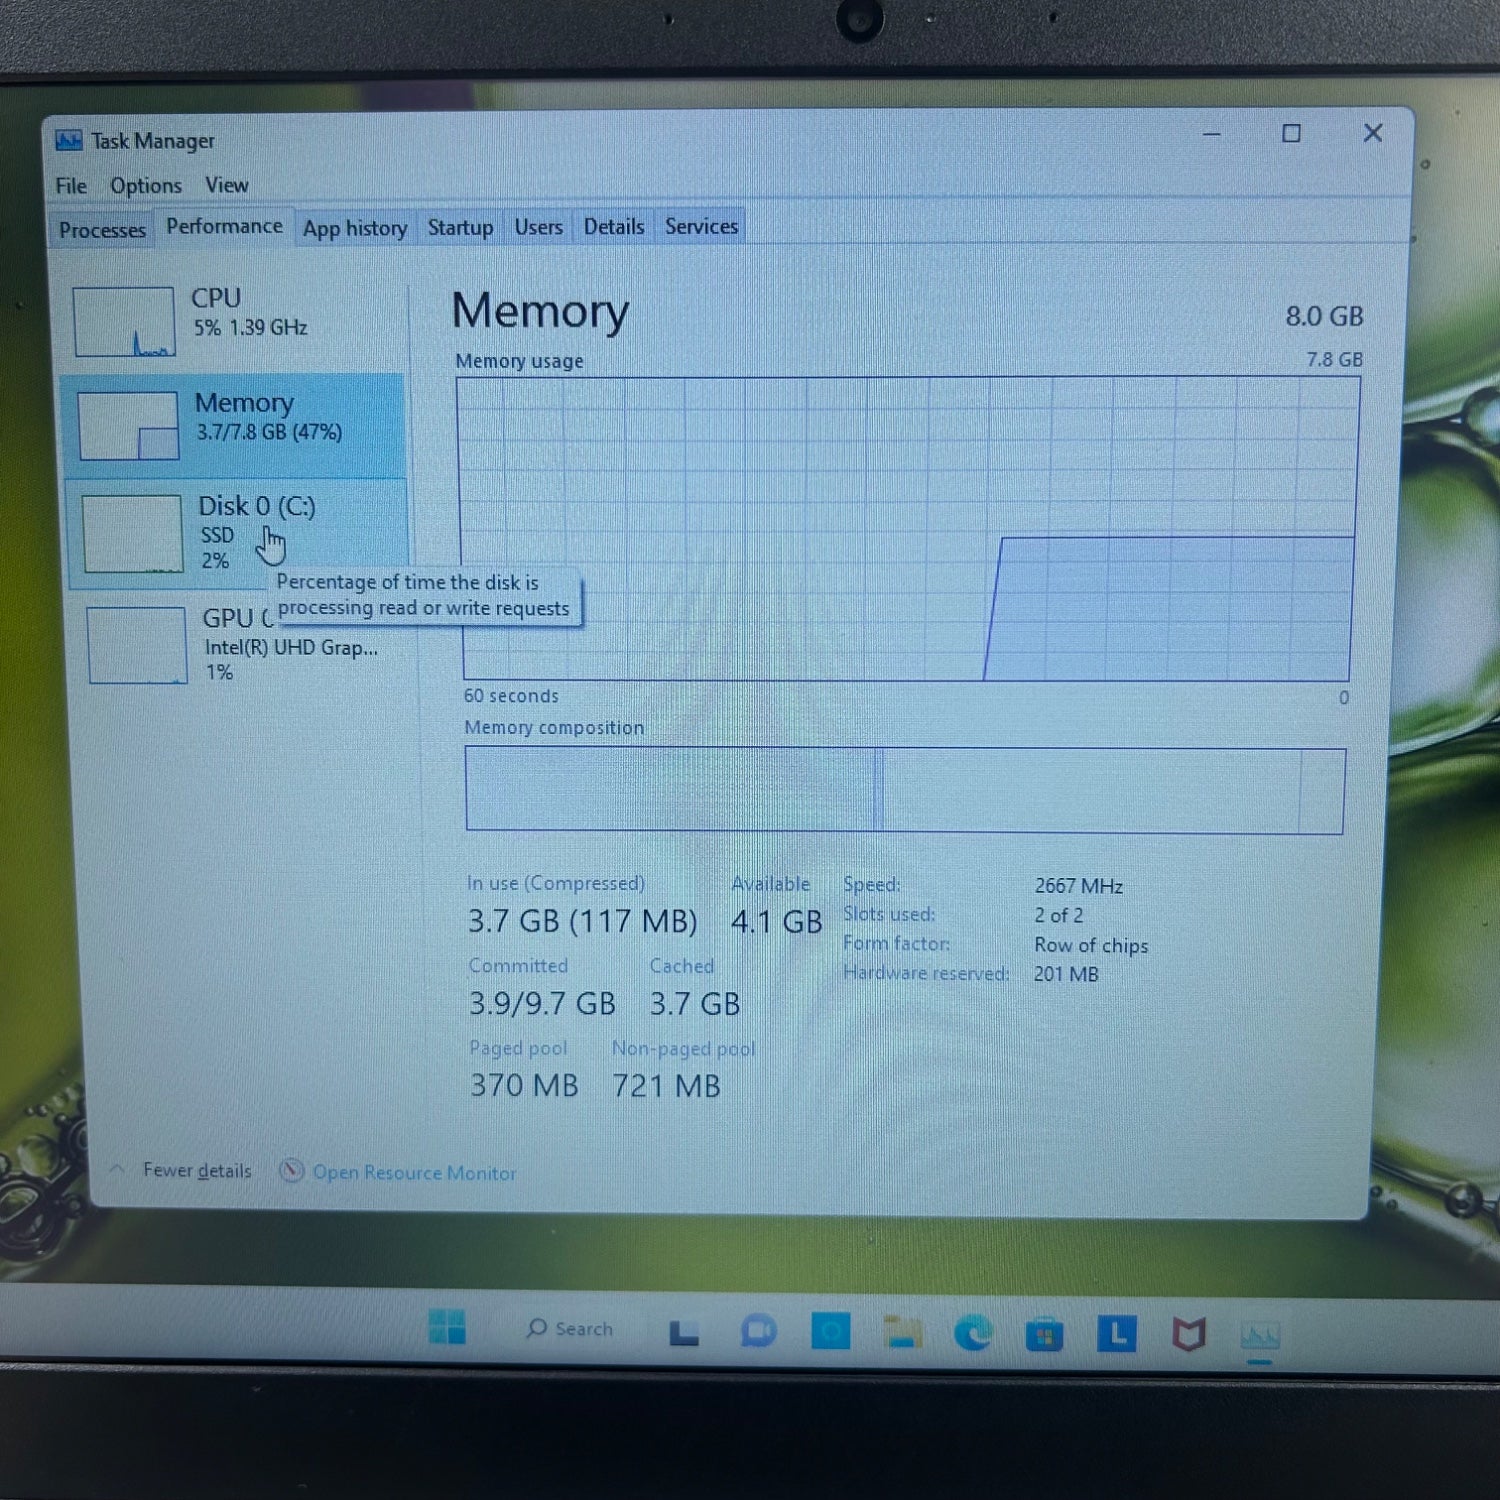Open the File menu

pyautogui.click(x=71, y=186)
